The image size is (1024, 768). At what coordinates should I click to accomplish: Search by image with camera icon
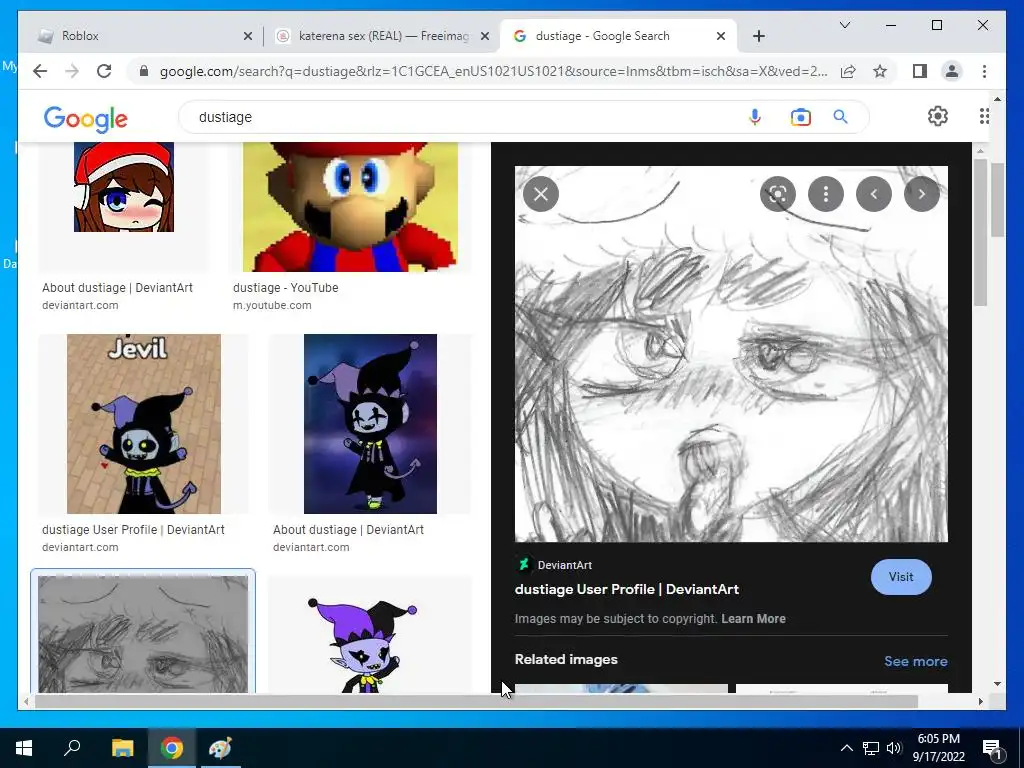(x=801, y=117)
